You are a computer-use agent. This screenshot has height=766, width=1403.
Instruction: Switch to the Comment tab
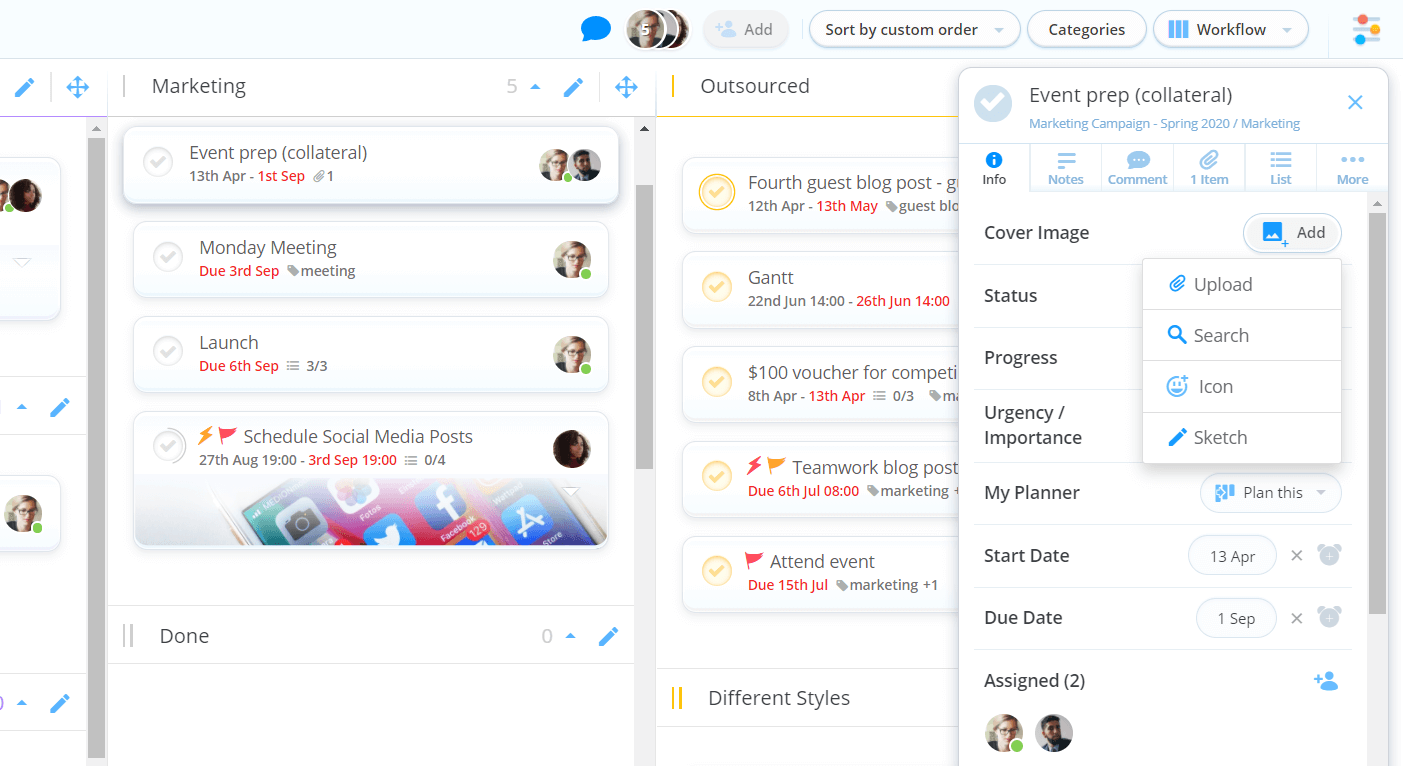(1137, 169)
